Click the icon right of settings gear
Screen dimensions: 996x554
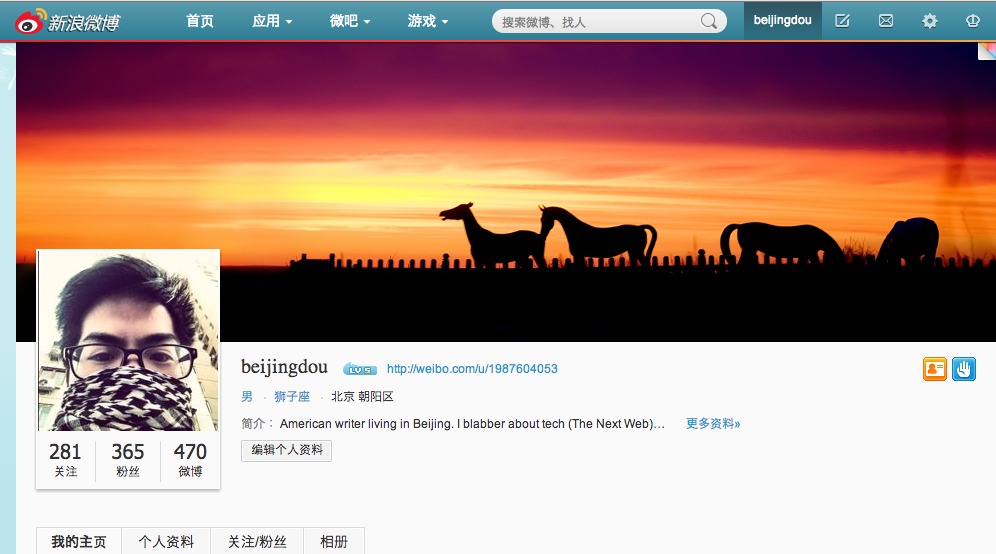pos(972,21)
